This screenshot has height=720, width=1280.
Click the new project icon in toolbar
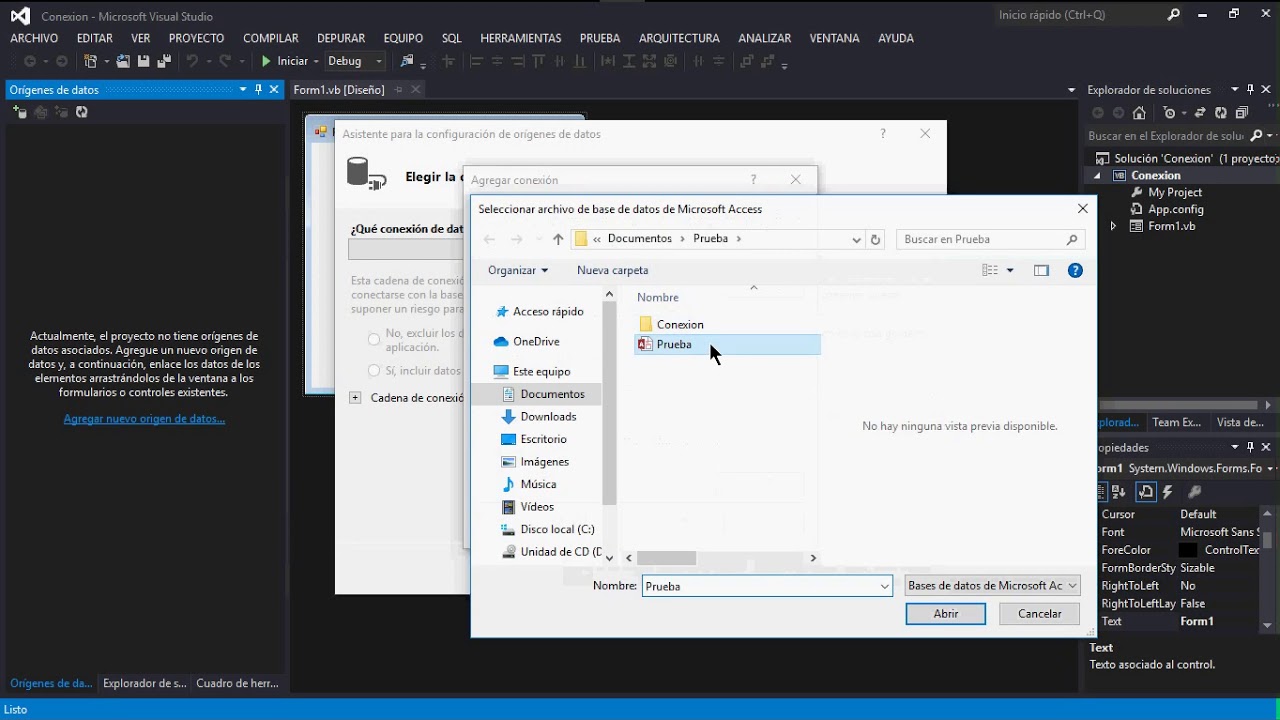point(91,61)
